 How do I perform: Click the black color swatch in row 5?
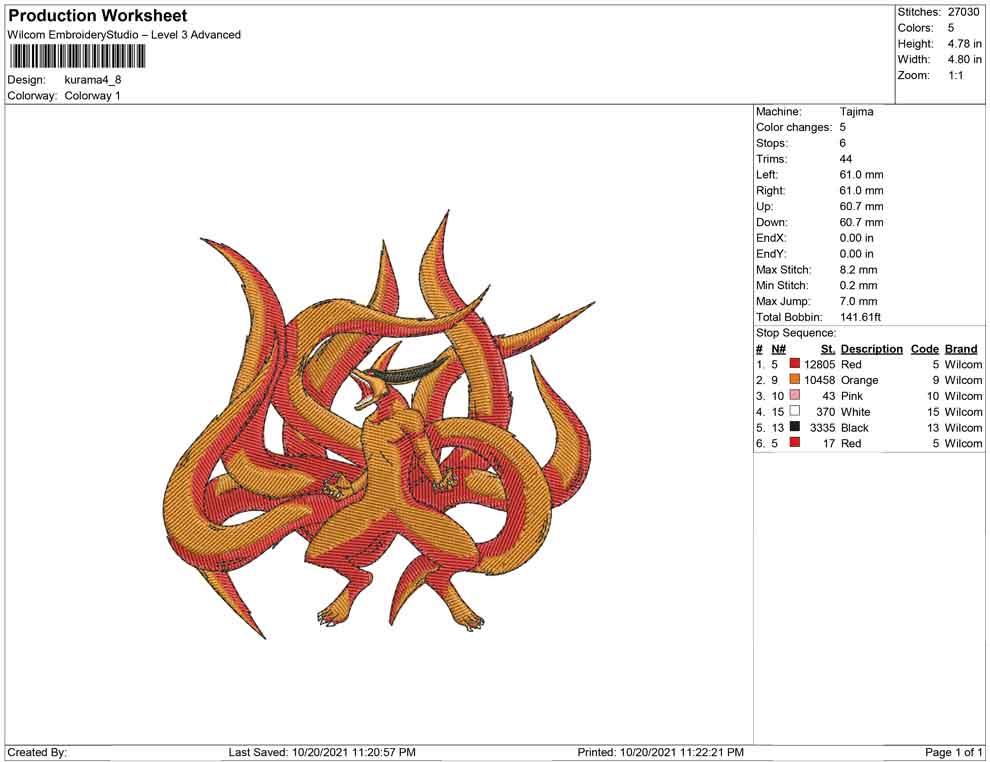794,427
